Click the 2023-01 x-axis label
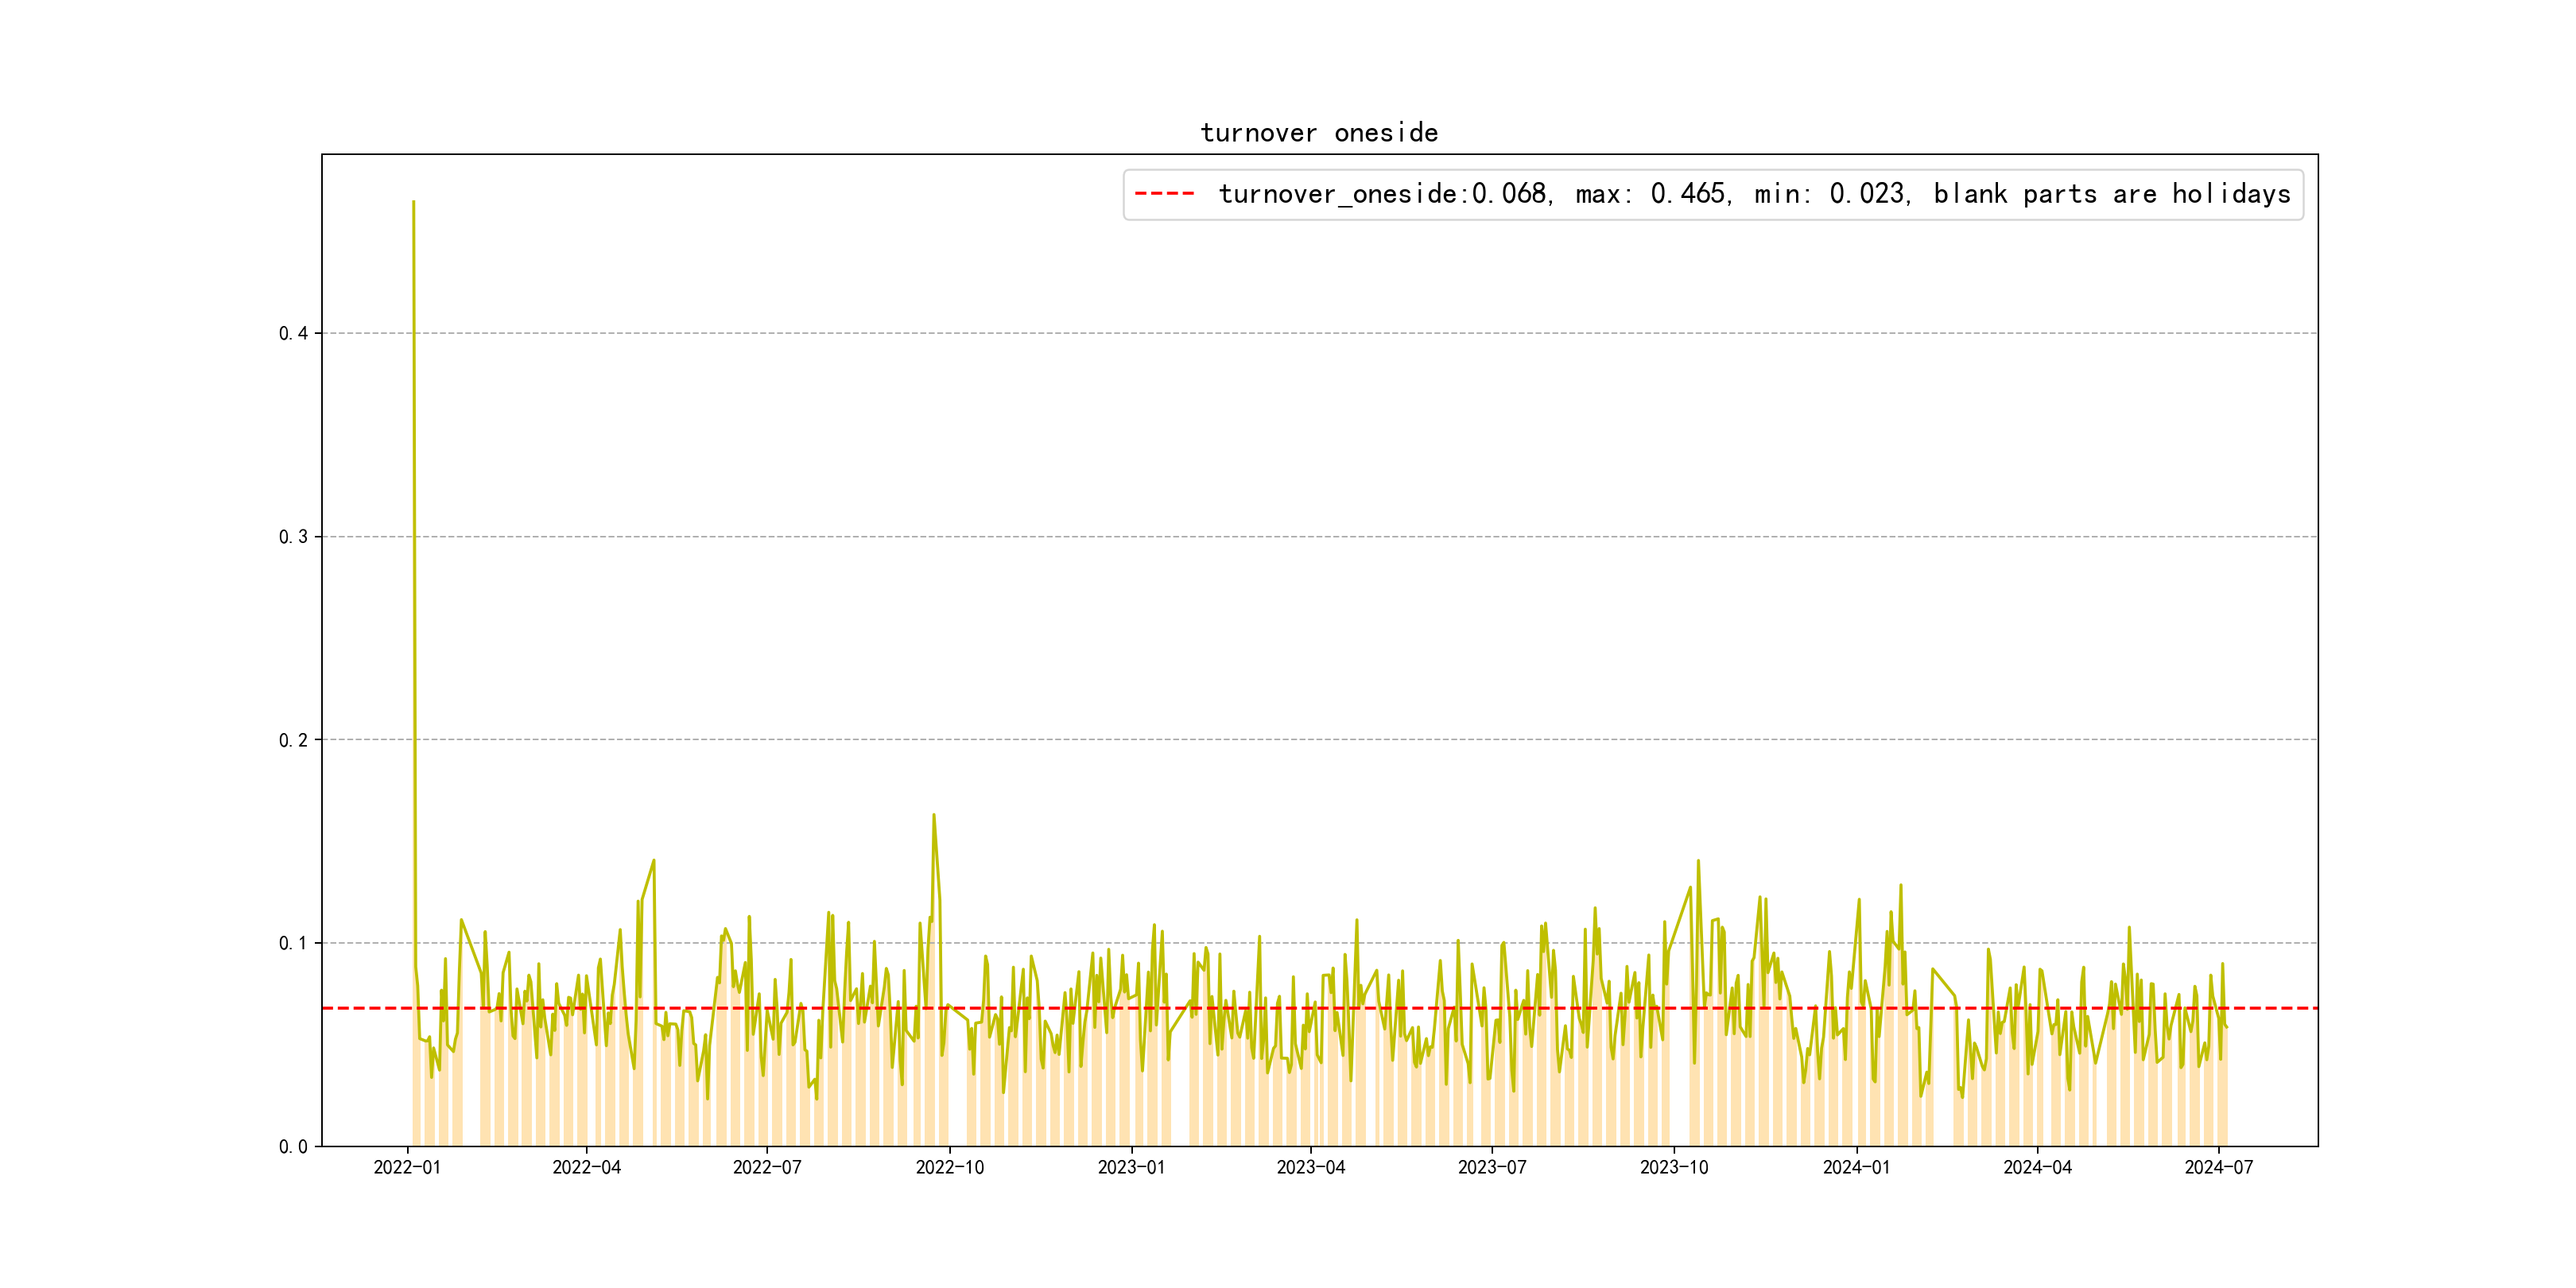The height and width of the screenshot is (1288, 2576). tap(1131, 1167)
